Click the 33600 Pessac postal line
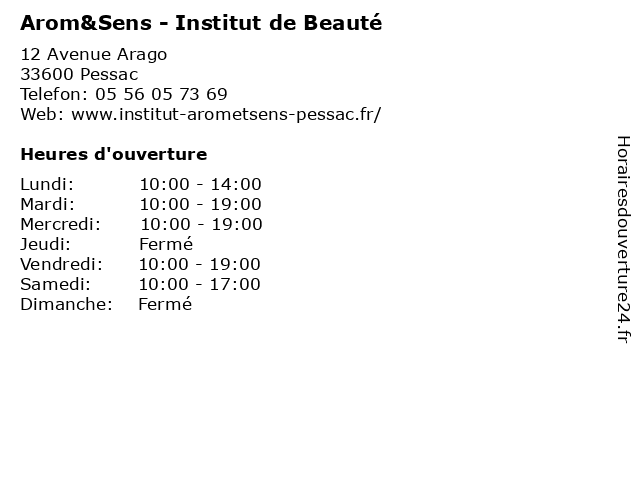This screenshot has width=640, height=480. (x=79, y=74)
